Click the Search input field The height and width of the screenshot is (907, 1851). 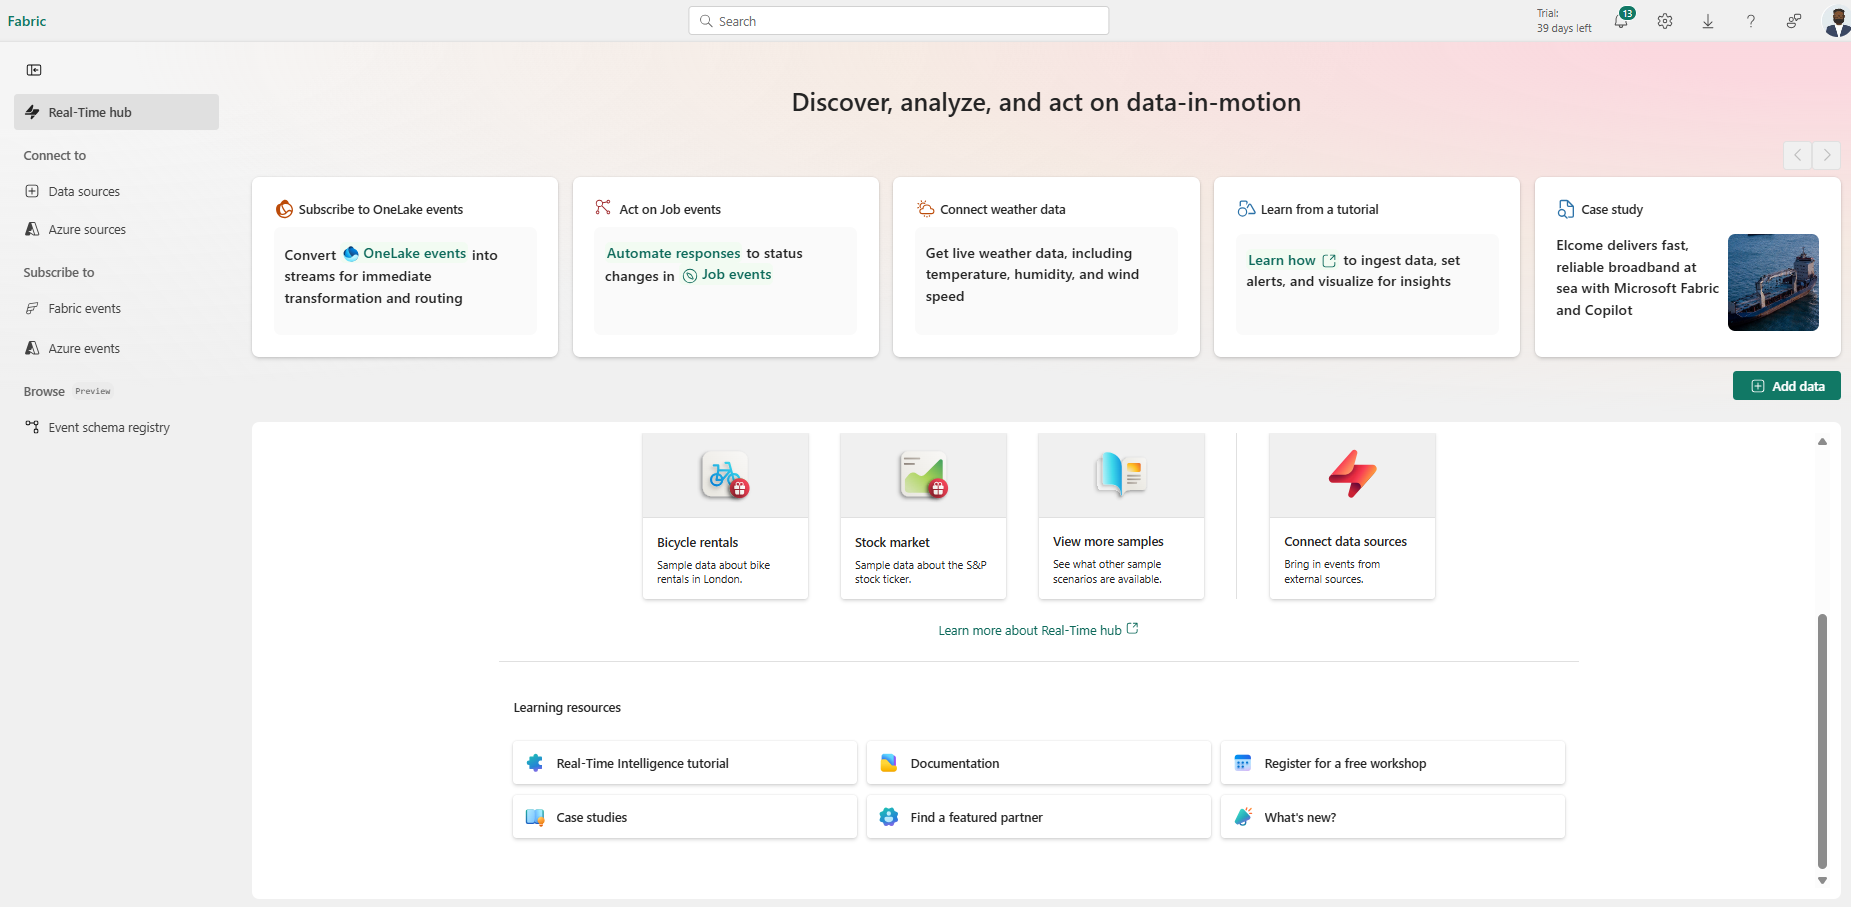pyautogui.click(x=898, y=21)
